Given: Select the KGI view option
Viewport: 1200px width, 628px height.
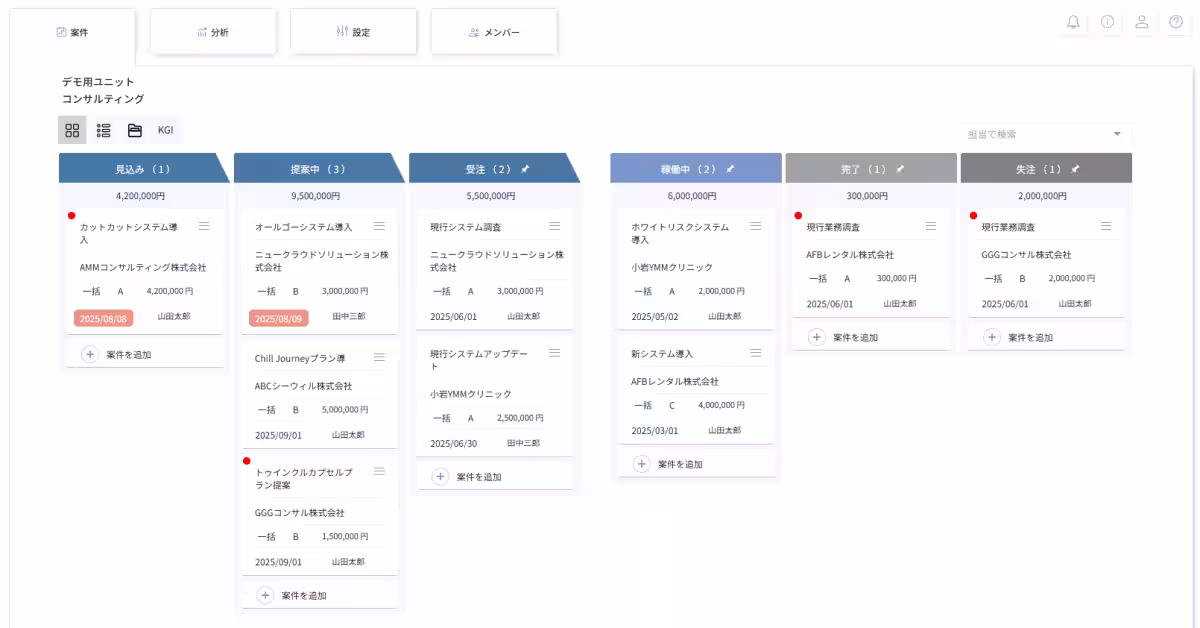Looking at the screenshot, I should point(164,130).
